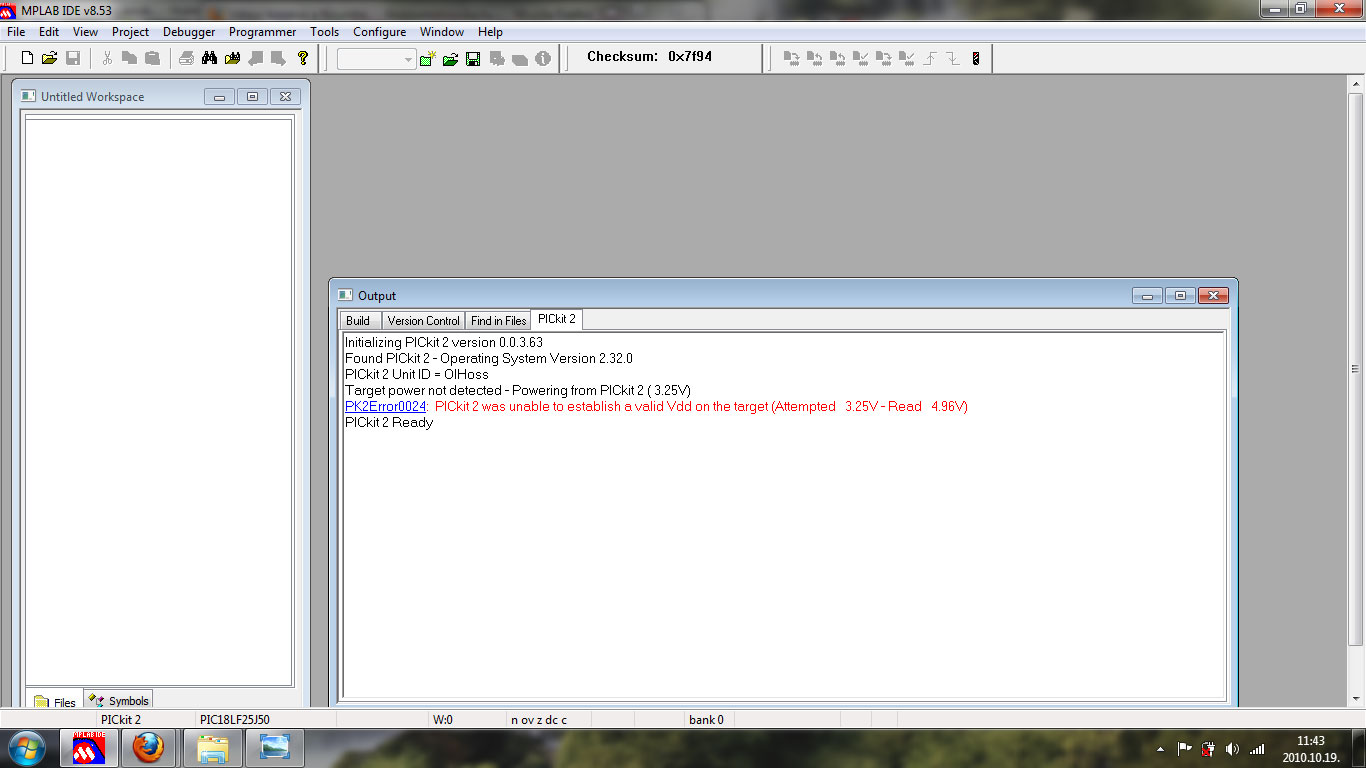
Task: Click the Copy toolbar icon
Action: 129,58
